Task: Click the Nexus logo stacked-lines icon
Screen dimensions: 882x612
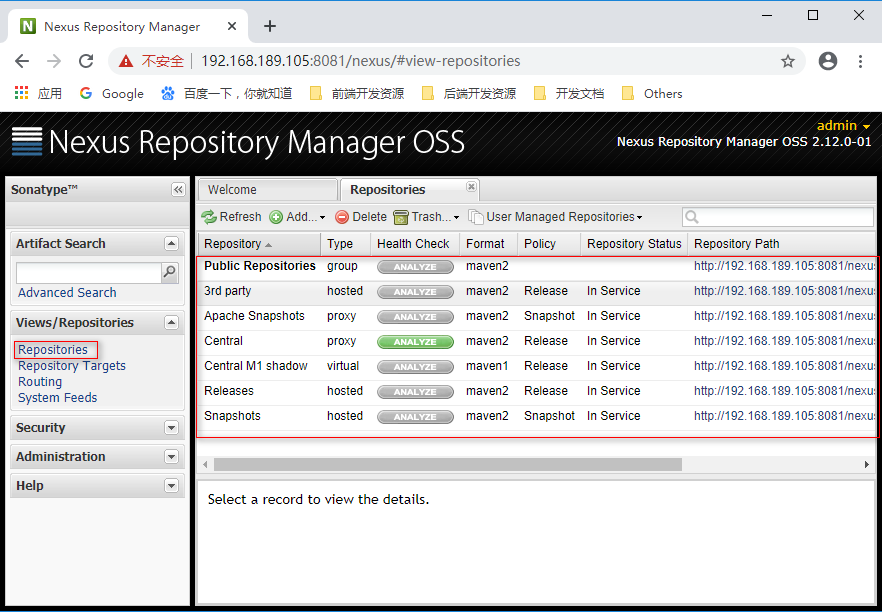Action: [x=26, y=142]
